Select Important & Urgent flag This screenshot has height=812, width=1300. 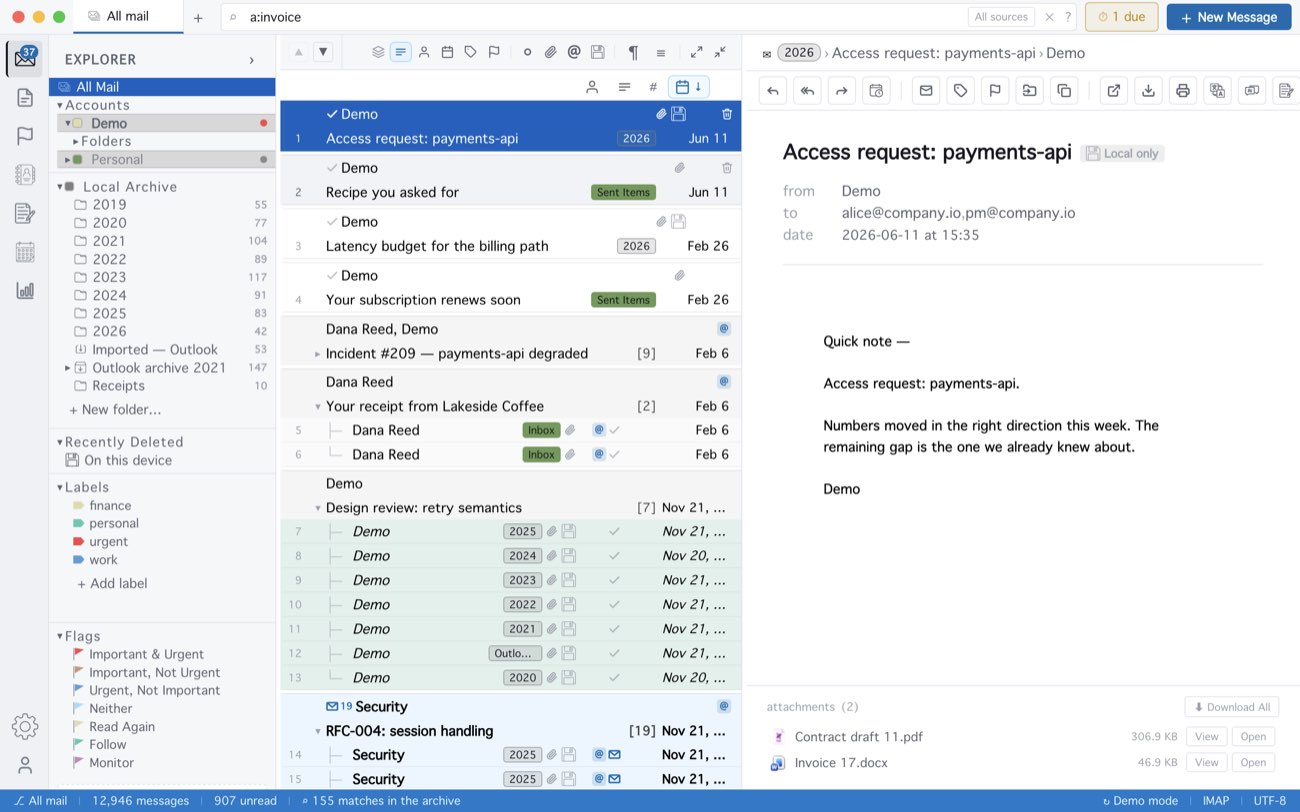[x=146, y=654]
